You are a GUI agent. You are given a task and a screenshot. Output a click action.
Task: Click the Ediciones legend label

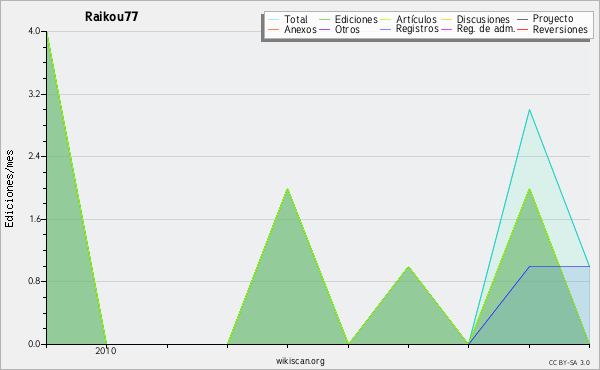(x=356, y=19)
